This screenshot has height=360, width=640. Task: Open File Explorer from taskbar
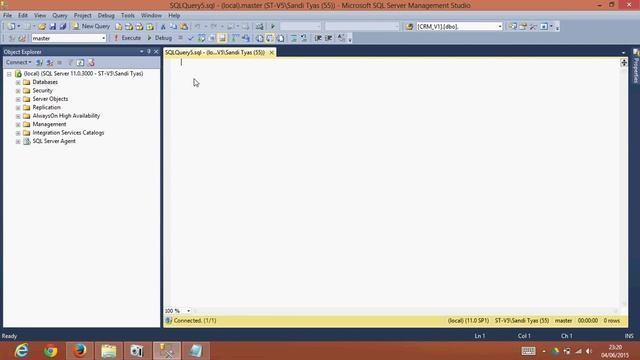109,351
